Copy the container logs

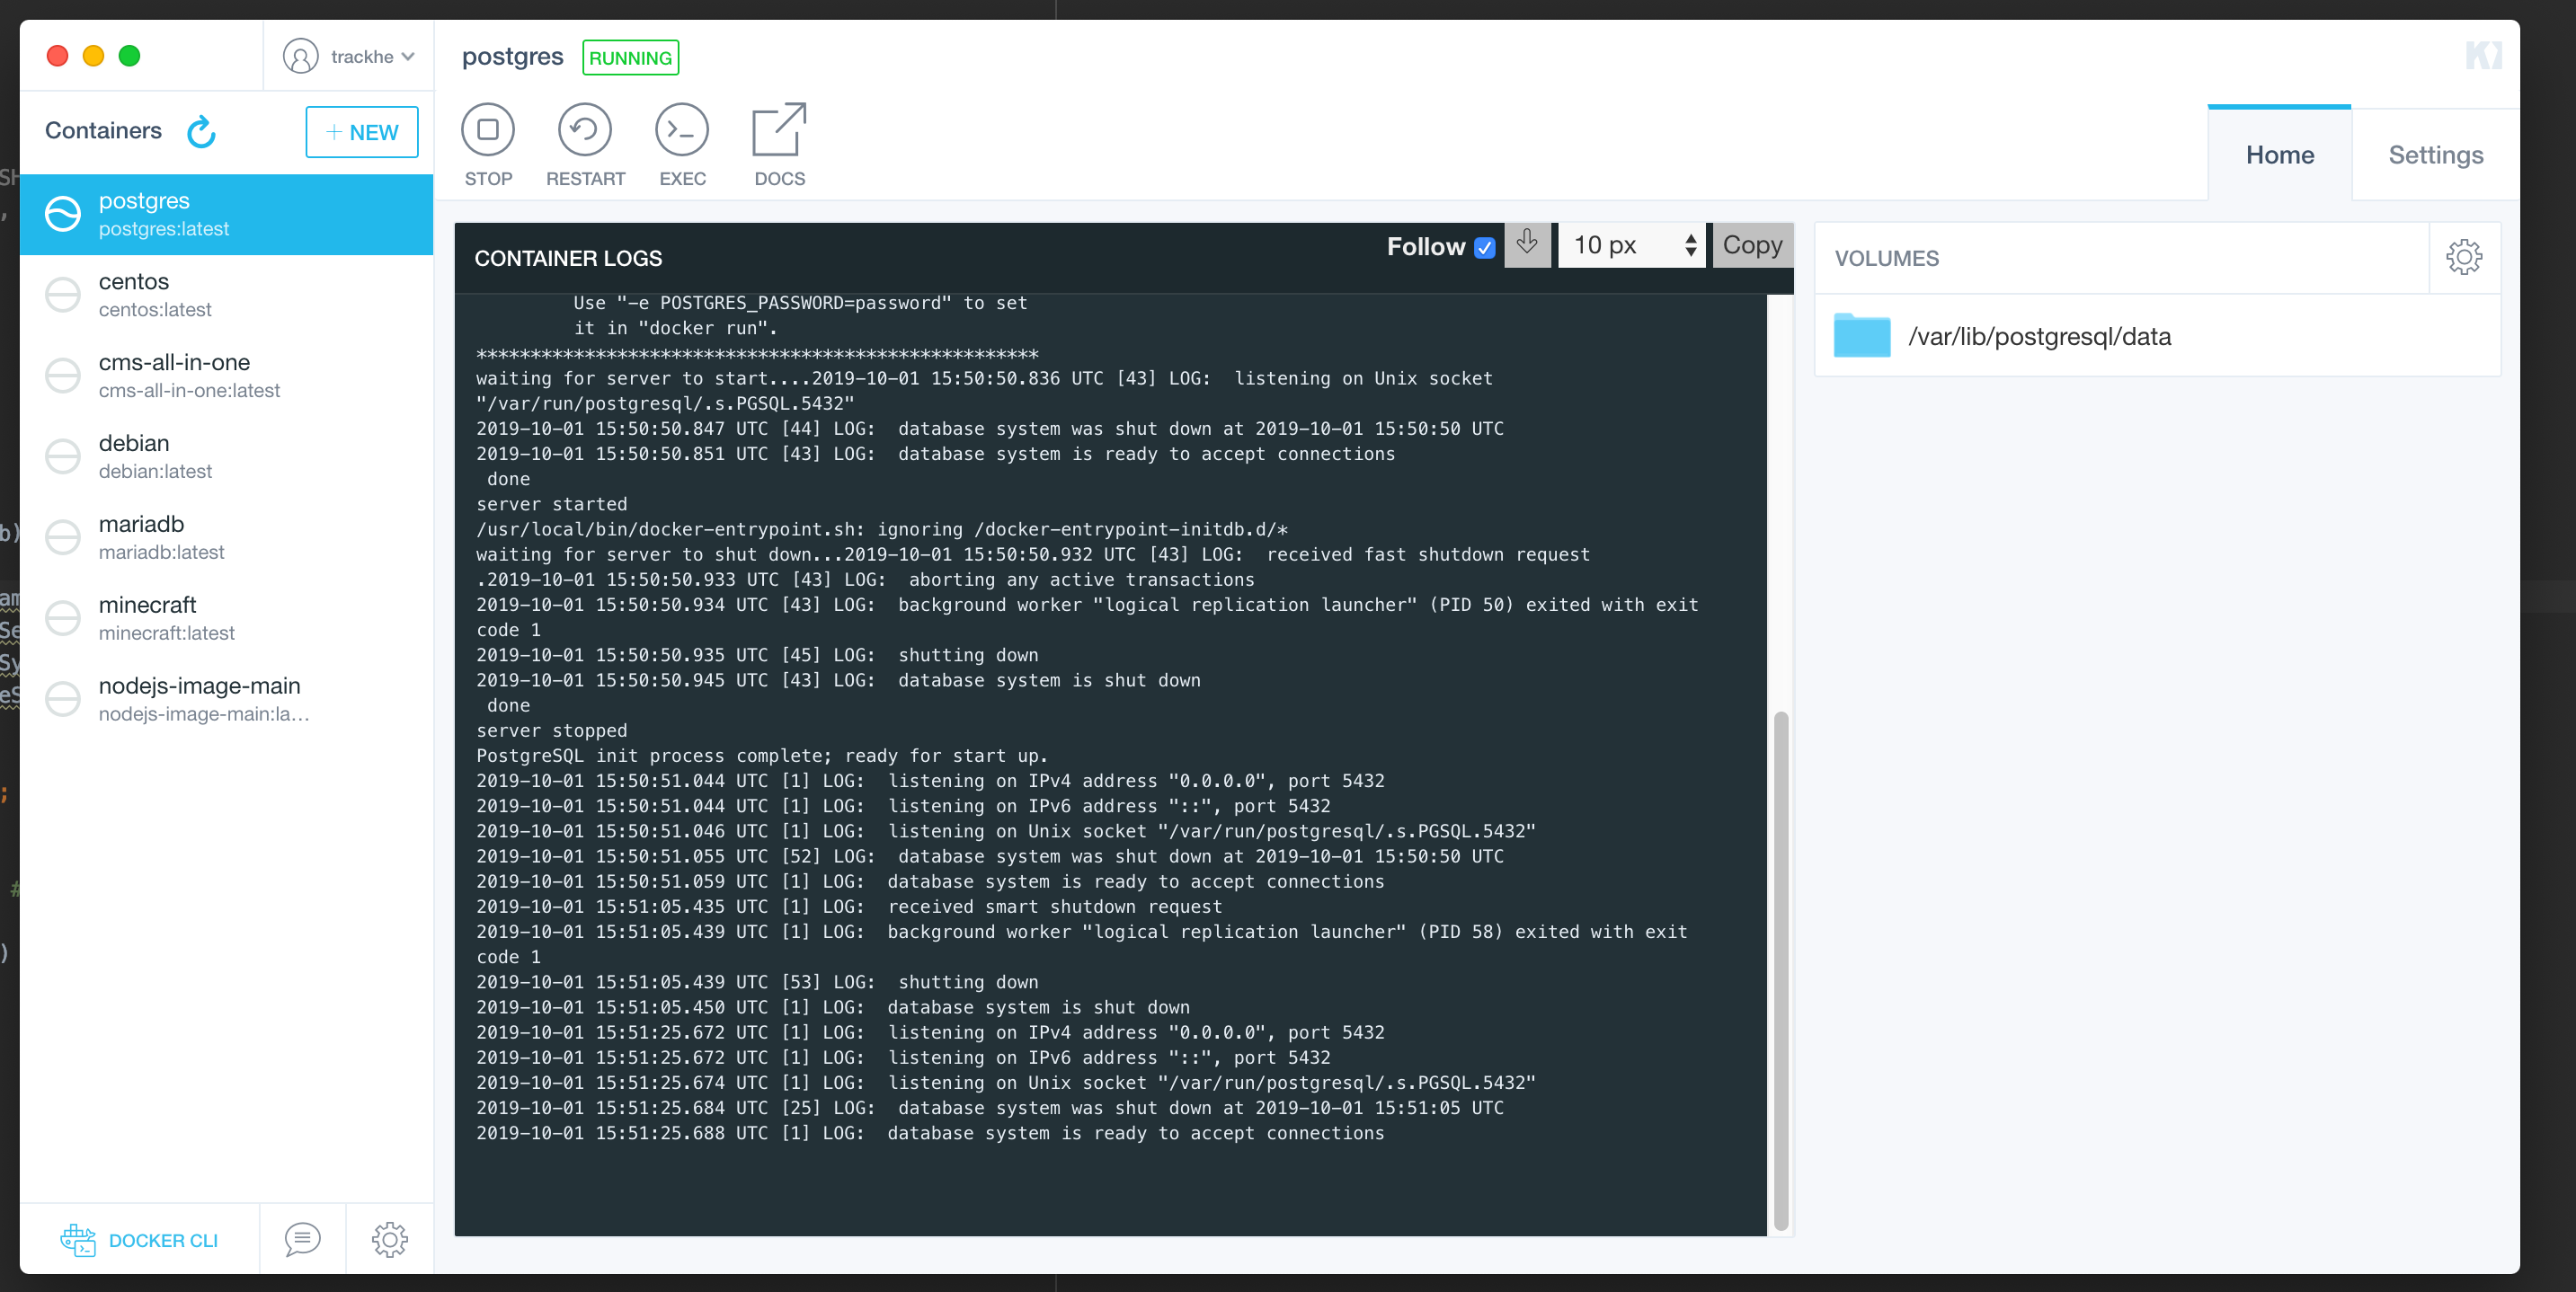tap(1751, 245)
